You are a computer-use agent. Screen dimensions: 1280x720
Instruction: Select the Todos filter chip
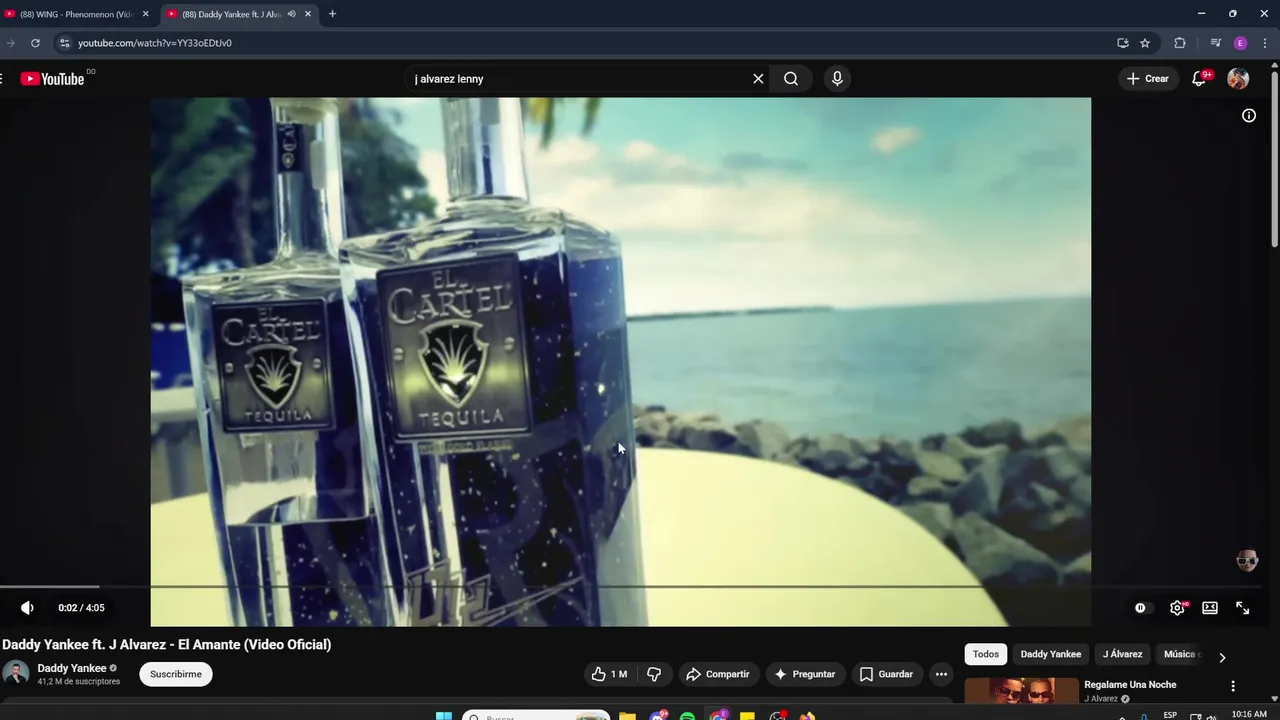[x=986, y=654]
